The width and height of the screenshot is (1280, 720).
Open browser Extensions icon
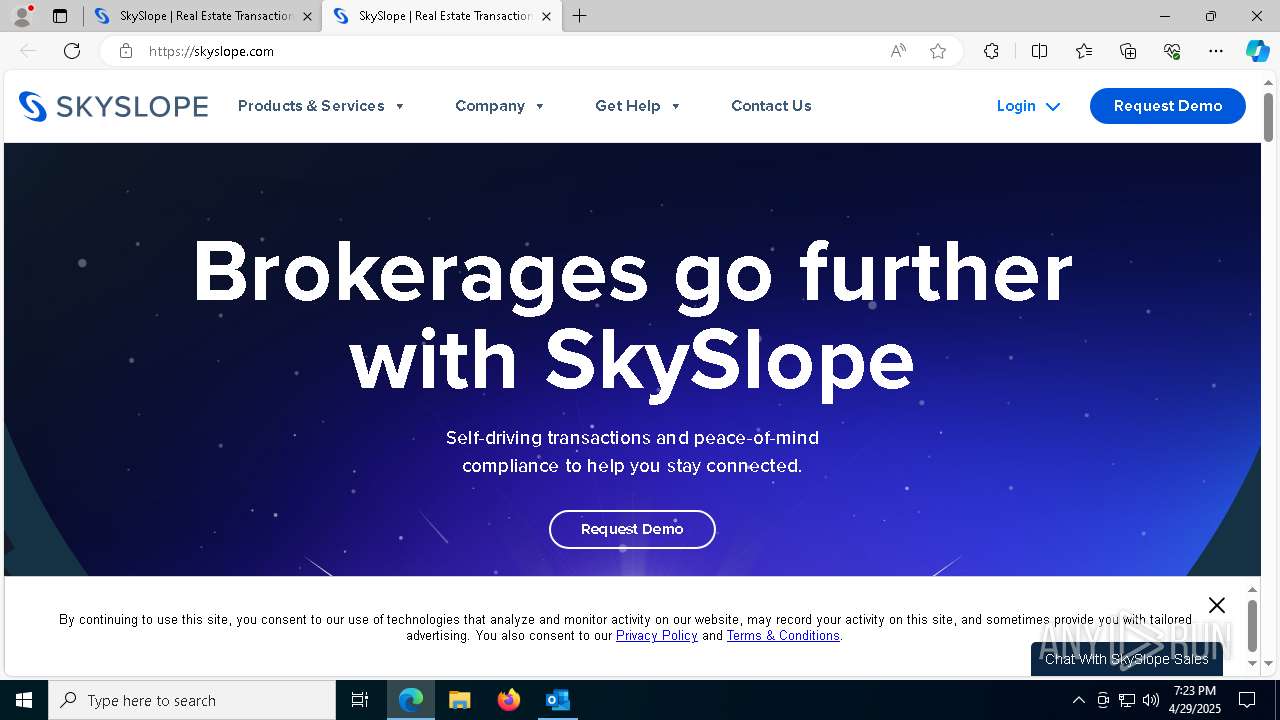[991, 51]
